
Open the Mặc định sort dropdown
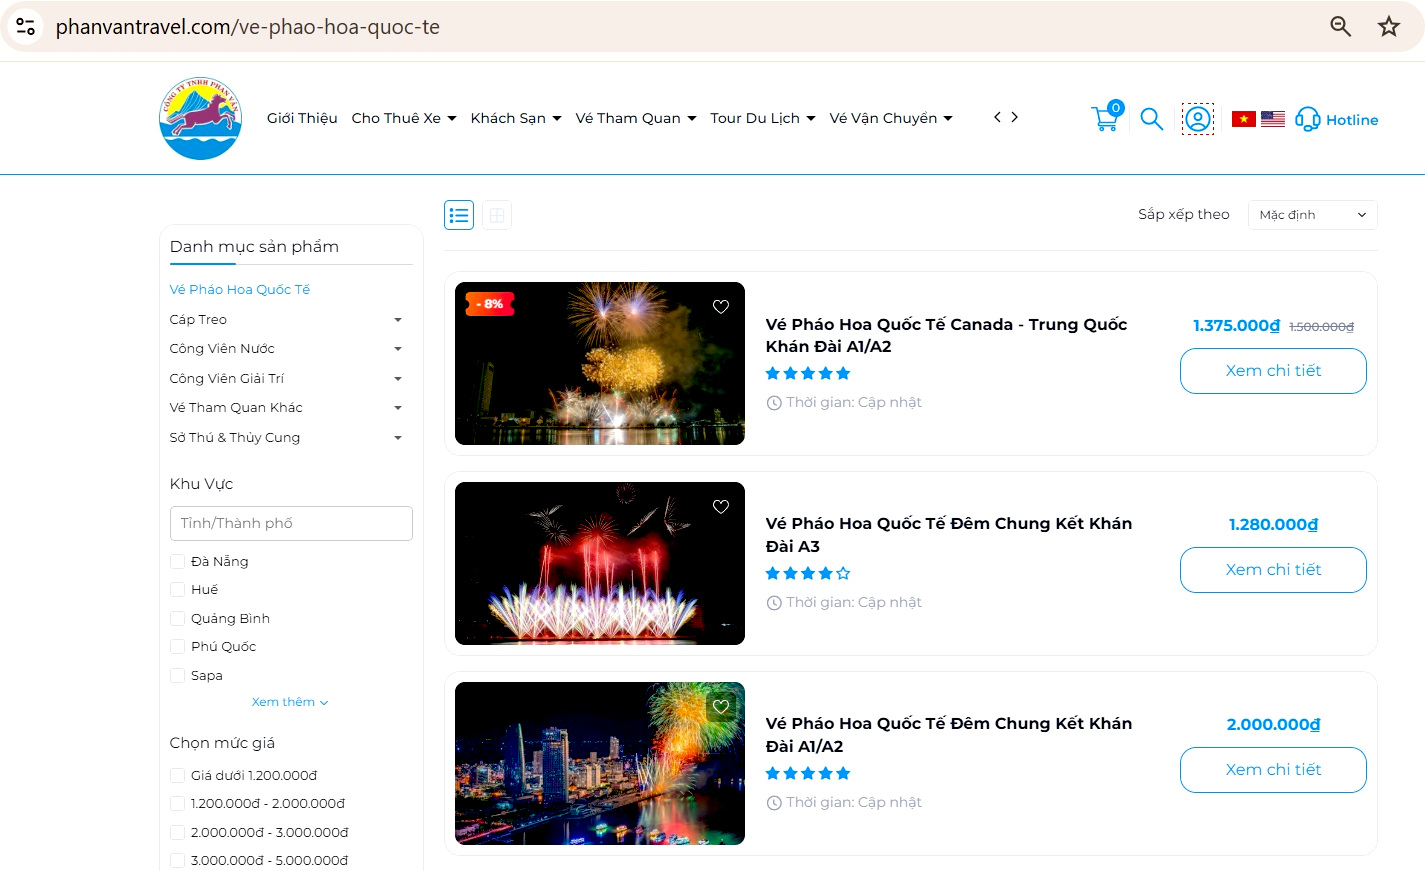coord(1312,215)
